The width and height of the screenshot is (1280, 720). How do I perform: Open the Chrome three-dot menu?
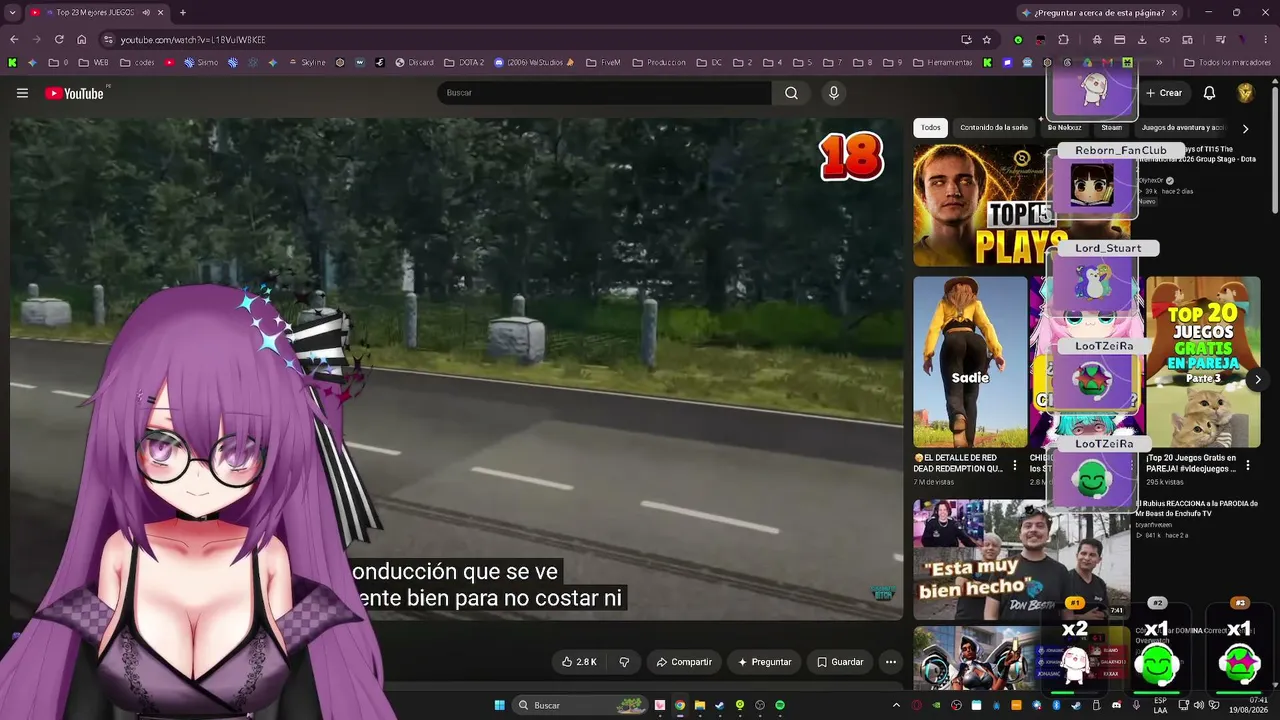pos(1266,39)
